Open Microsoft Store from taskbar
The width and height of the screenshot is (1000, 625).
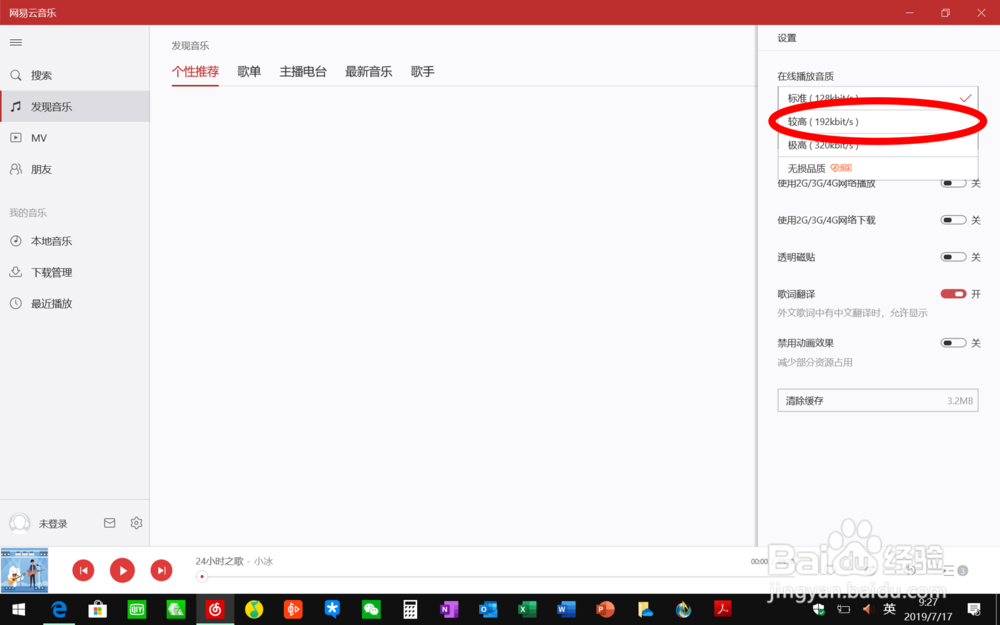pyautogui.click(x=98, y=610)
